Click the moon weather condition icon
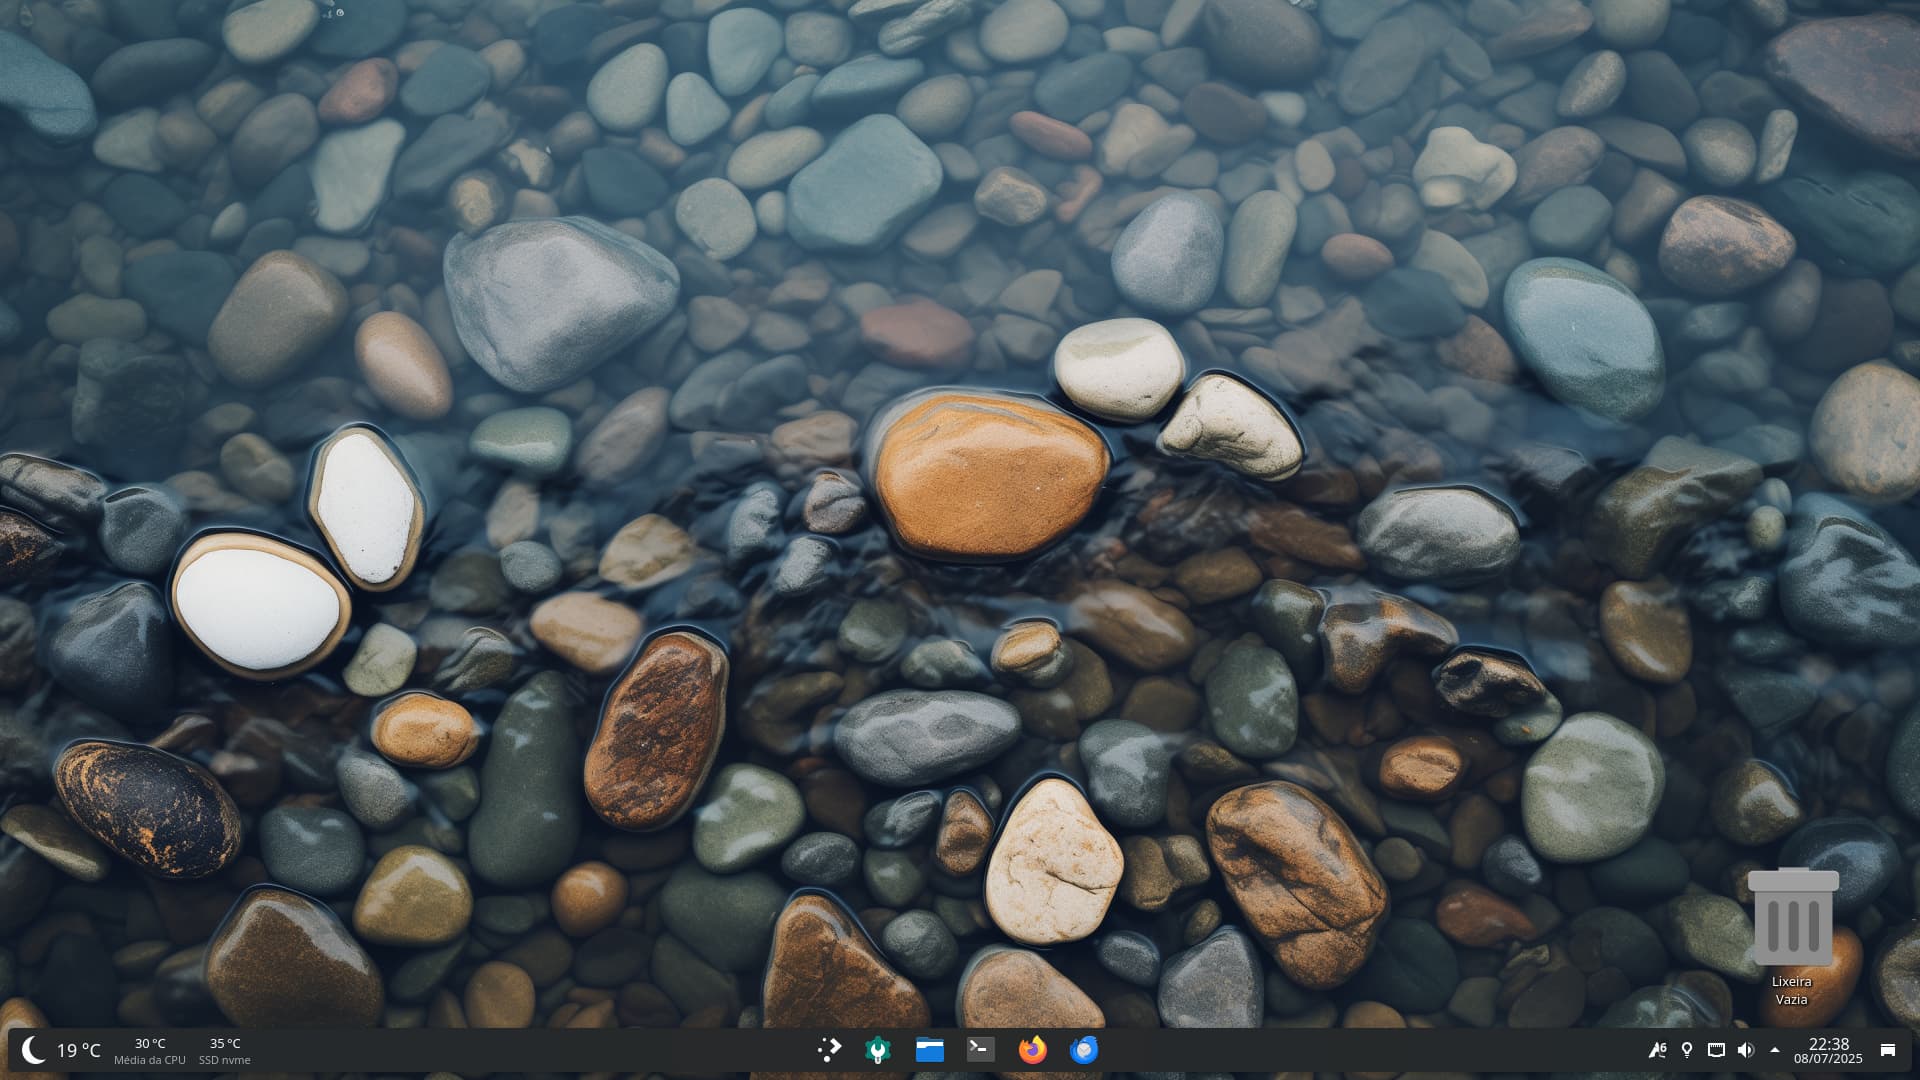This screenshot has height=1080, width=1920. pos(33,1050)
